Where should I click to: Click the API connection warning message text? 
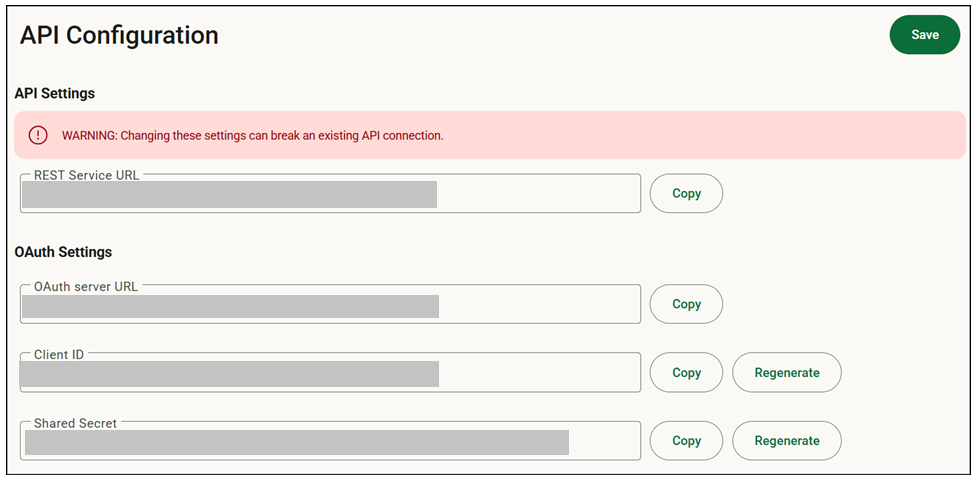pos(252,135)
